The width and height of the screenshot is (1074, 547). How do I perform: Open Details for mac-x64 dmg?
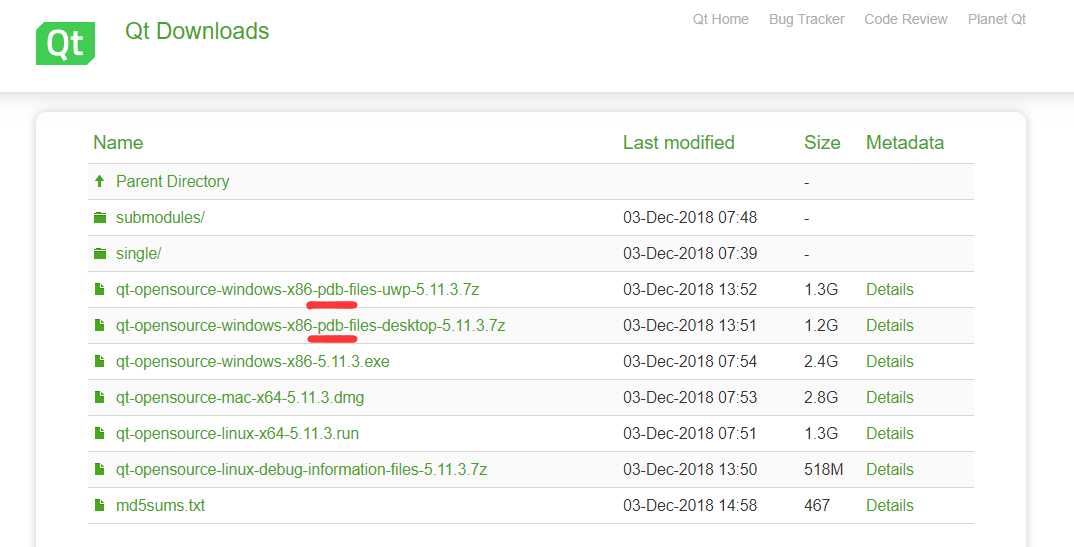[x=890, y=397]
